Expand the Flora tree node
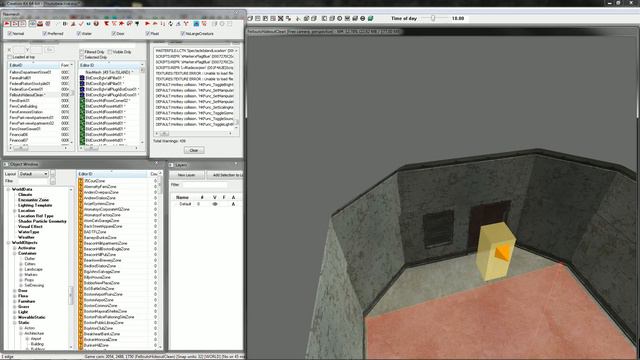Screen dimensions: 640x360 click(x=15, y=296)
